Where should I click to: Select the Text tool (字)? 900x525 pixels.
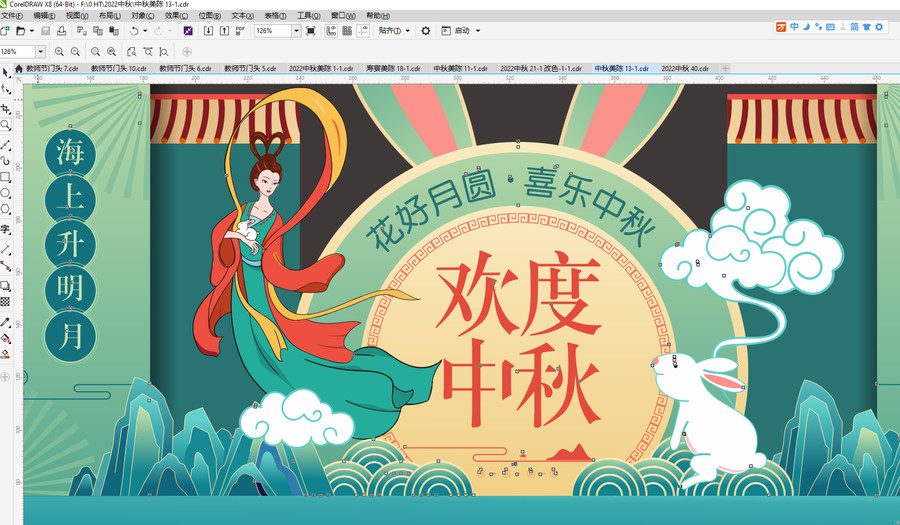tap(5, 230)
